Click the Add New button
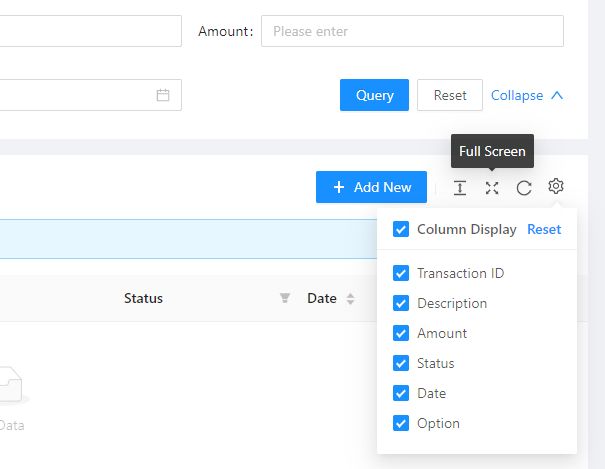Image resolution: width=605 pixels, height=469 pixels. point(371,187)
